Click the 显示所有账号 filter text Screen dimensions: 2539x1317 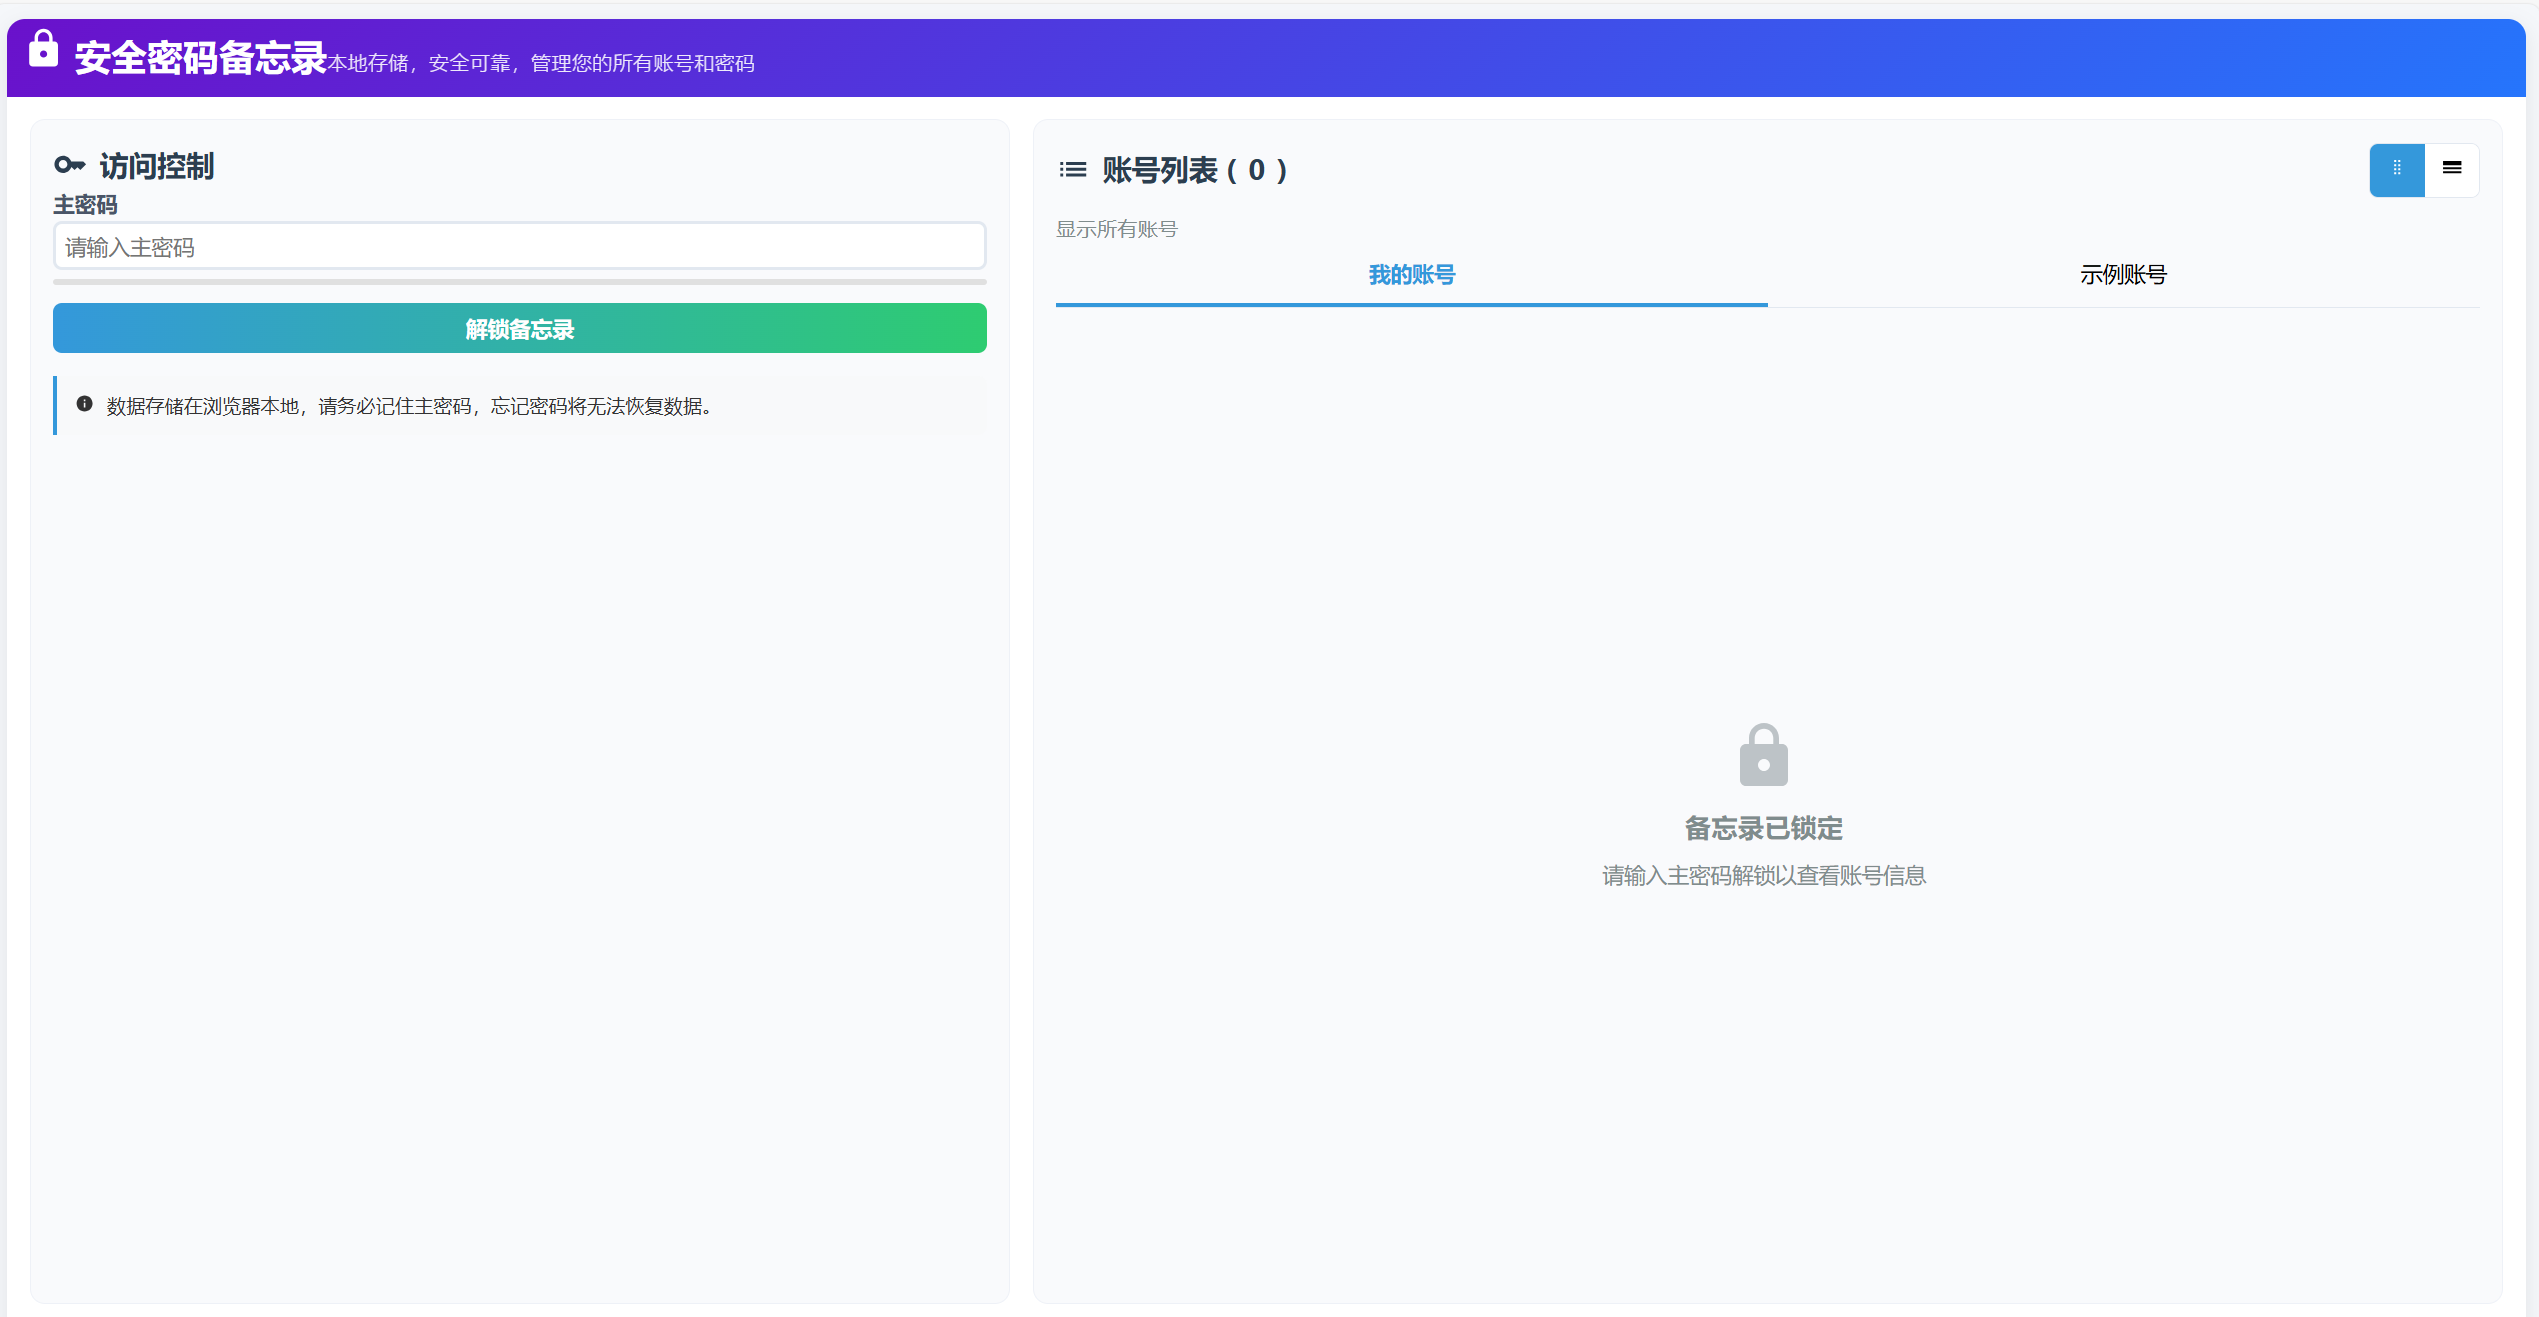[x=1116, y=229]
